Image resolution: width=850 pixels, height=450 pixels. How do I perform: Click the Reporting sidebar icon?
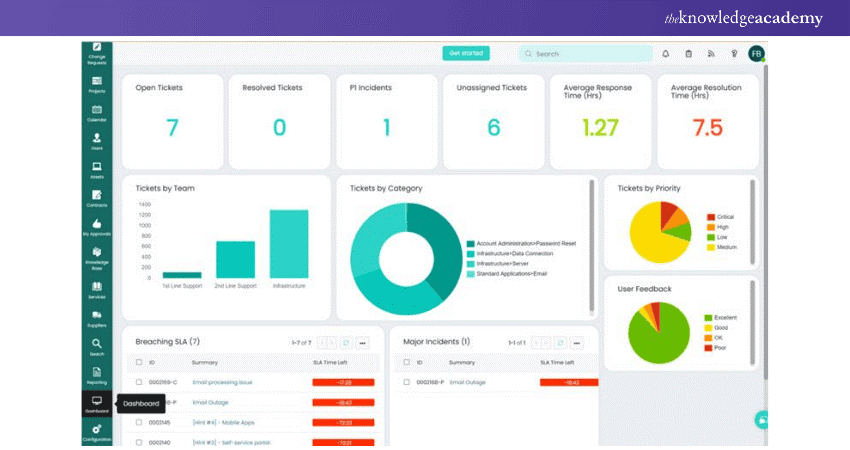(x=97, y=373)
